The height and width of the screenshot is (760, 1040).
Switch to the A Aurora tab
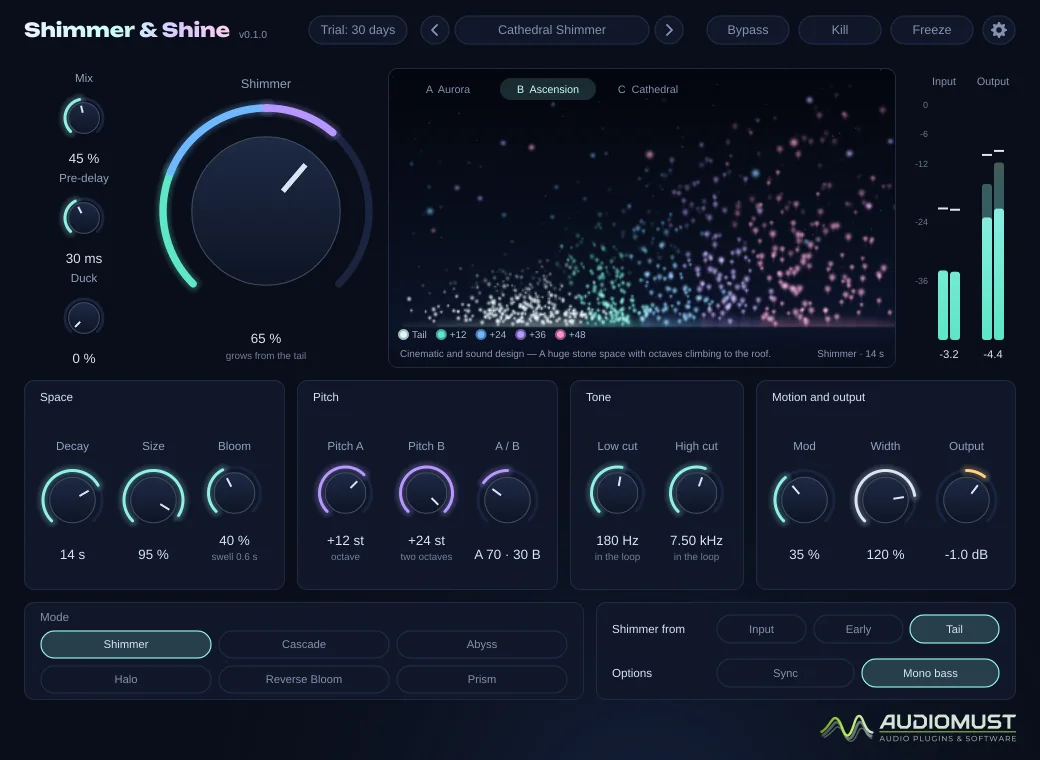click(x=448, y=90)
